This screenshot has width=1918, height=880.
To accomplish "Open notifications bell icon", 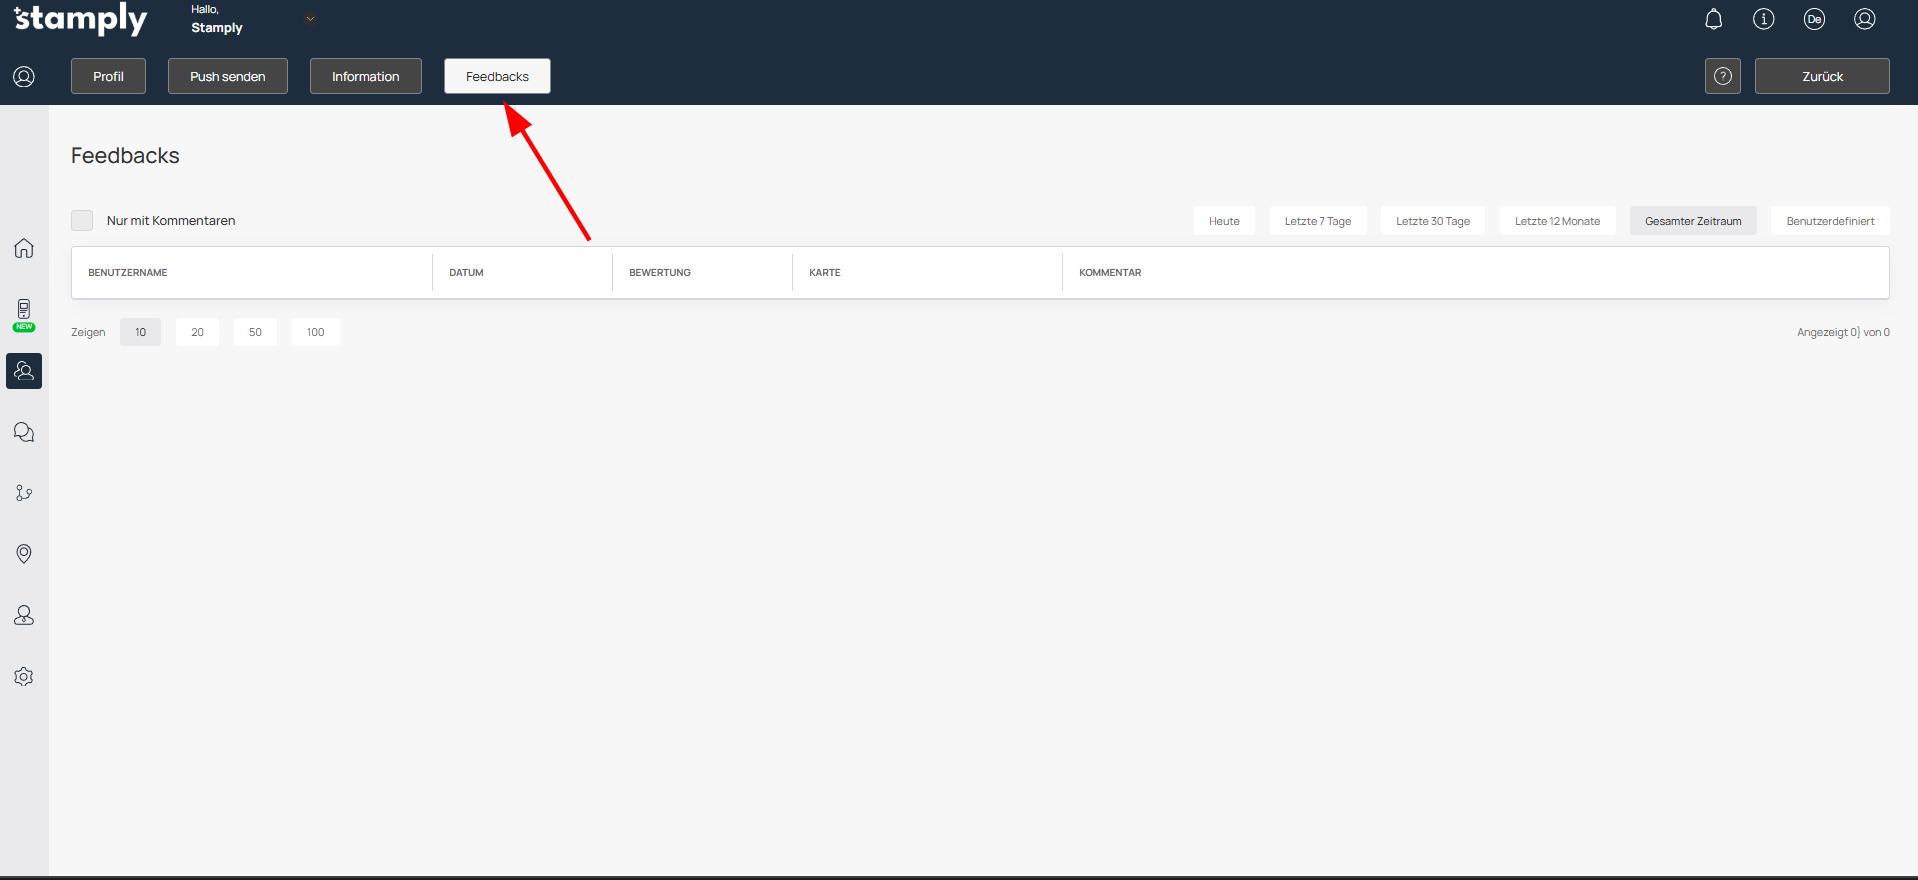I will point(1713,19).
